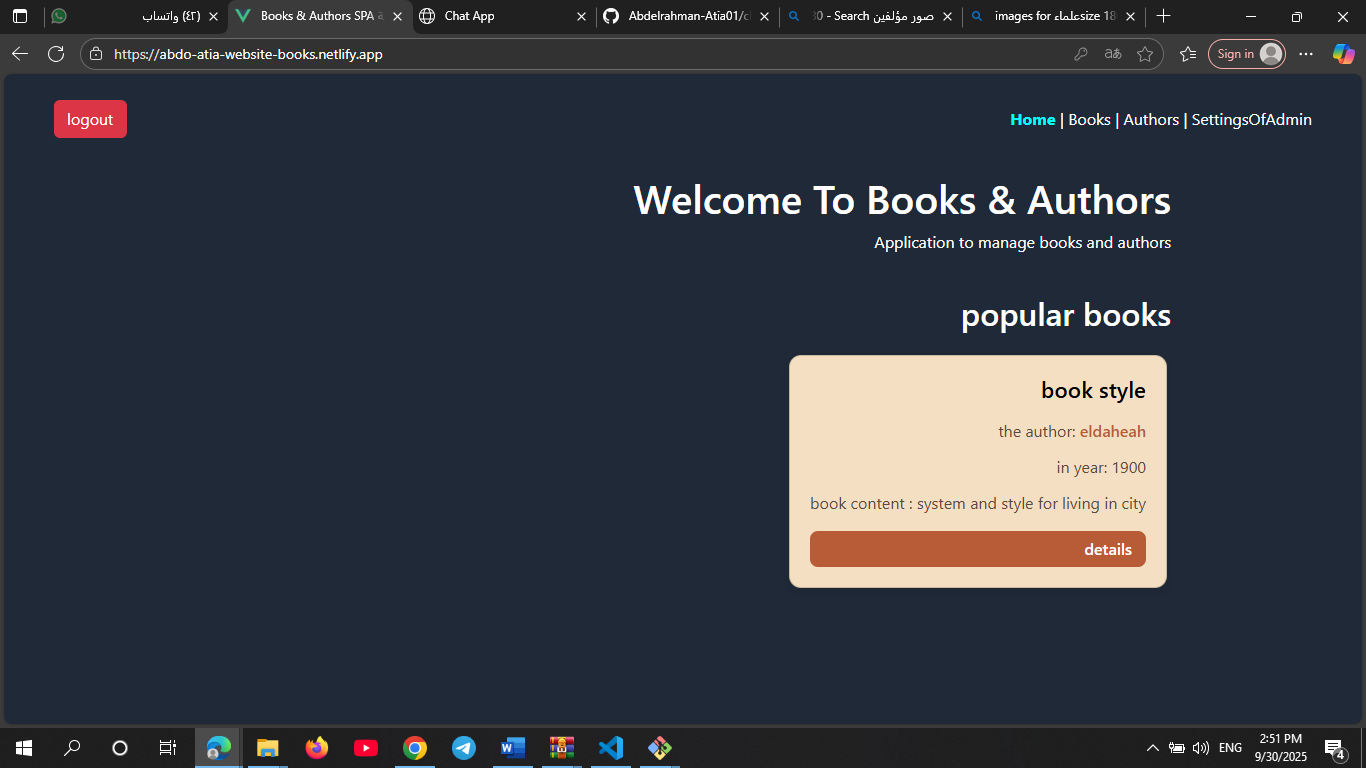The height and width of the screenshot is (768, 1366).
Task: Click the browser back arrow
Action: click(x=20, y=54)
